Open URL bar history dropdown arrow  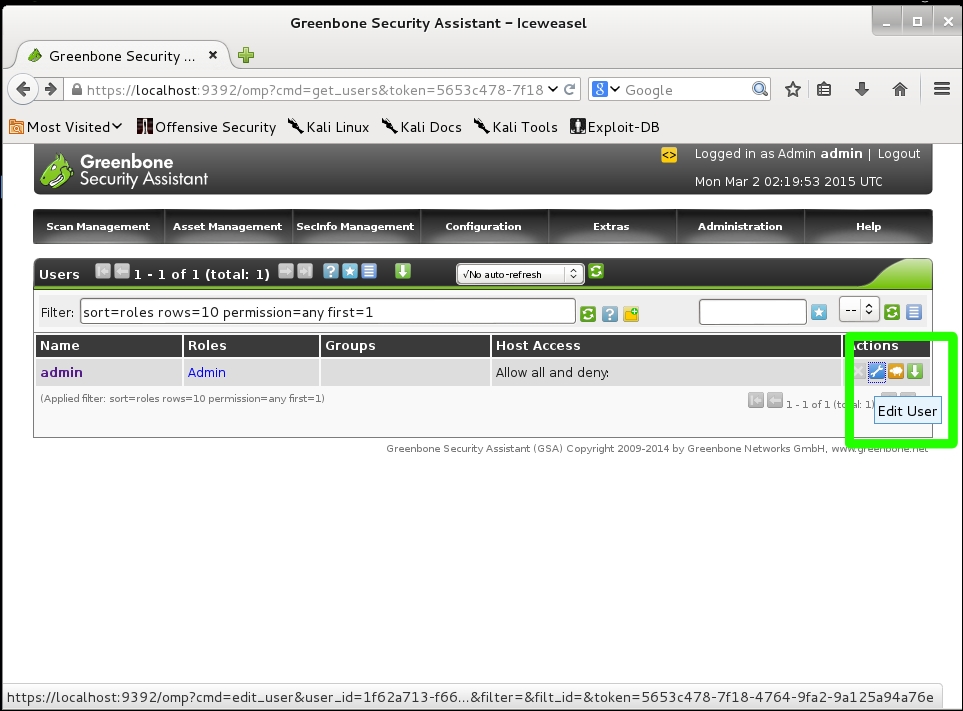[553, 89]
